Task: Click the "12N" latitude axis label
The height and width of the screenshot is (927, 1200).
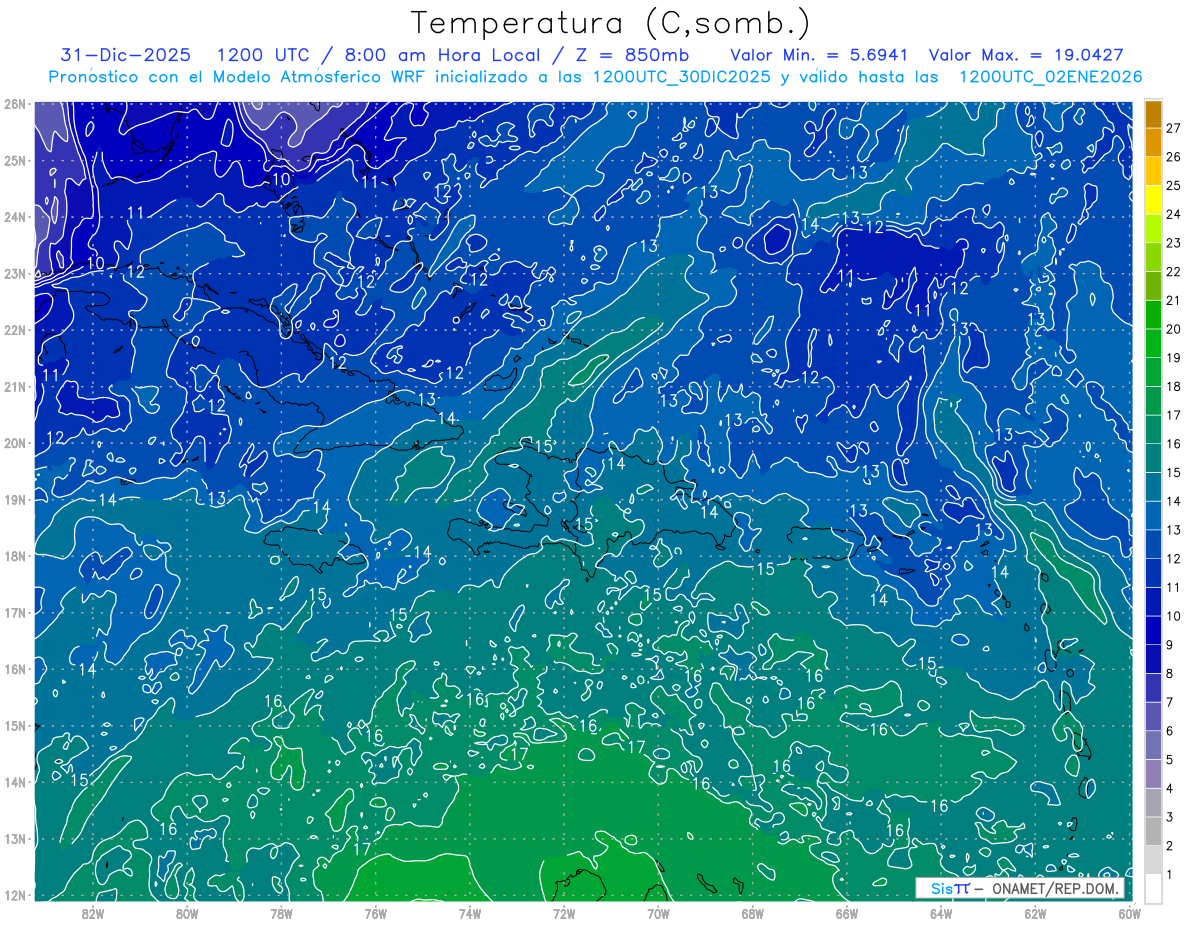Action: point(15,895)
